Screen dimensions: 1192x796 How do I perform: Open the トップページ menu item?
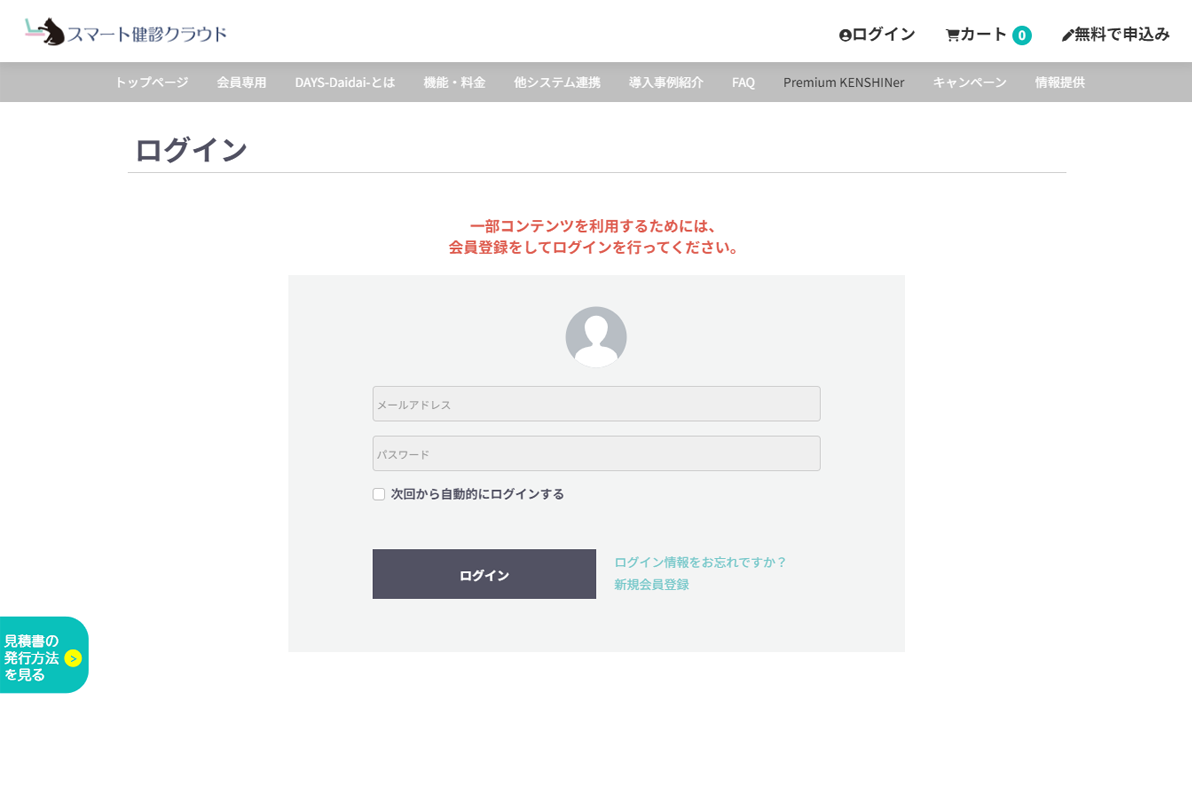coord(151,82)
